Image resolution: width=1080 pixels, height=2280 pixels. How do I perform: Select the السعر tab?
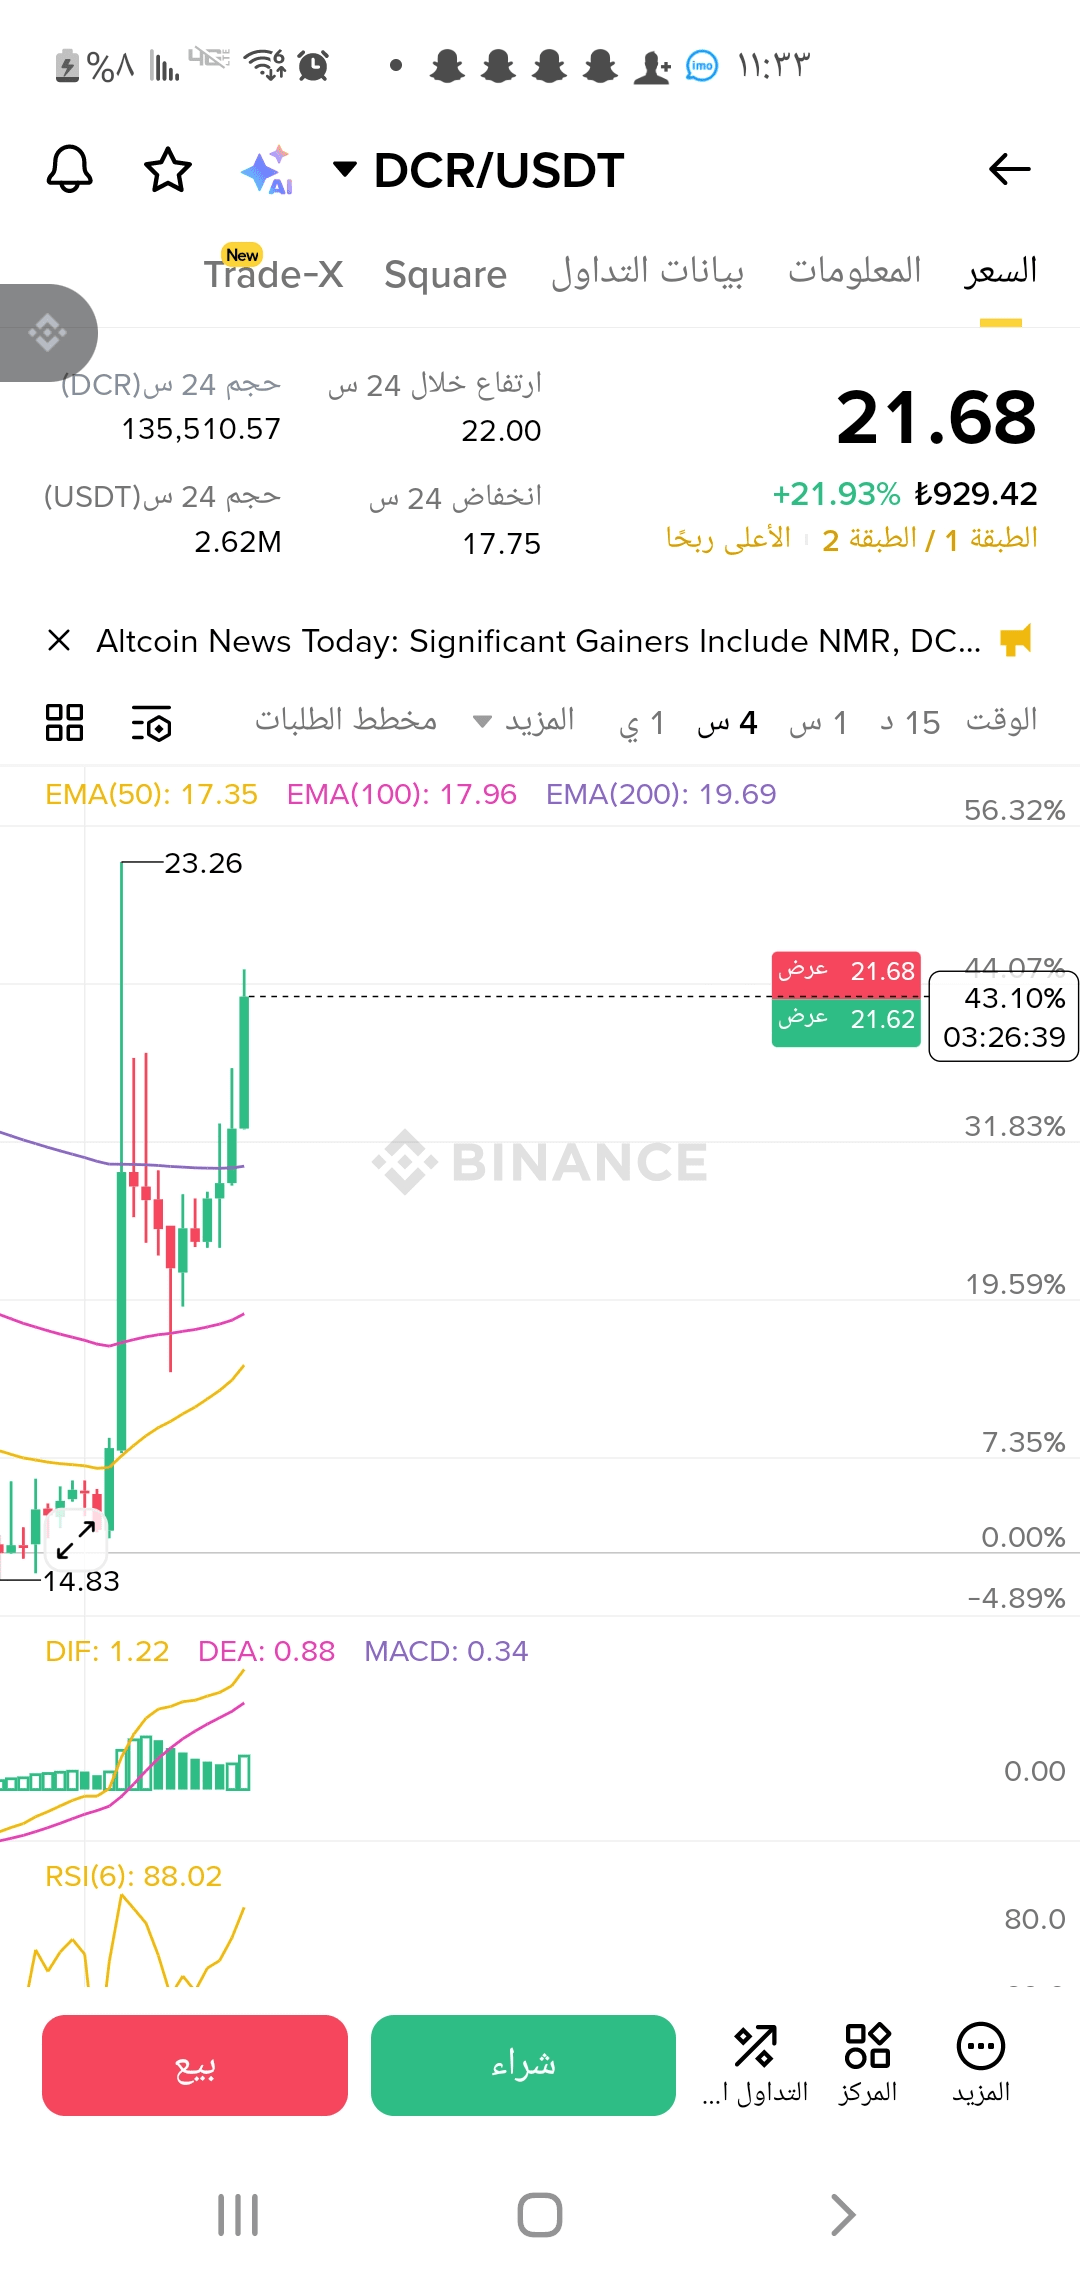coord(1000,271)
